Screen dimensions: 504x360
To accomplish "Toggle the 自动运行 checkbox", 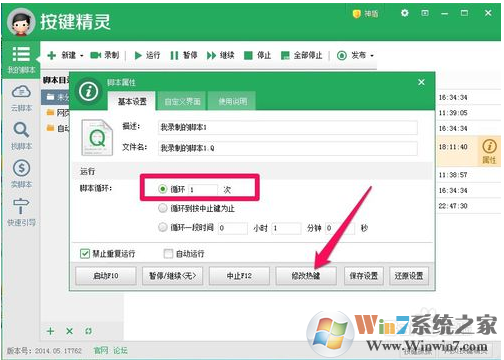I will 168,254.
